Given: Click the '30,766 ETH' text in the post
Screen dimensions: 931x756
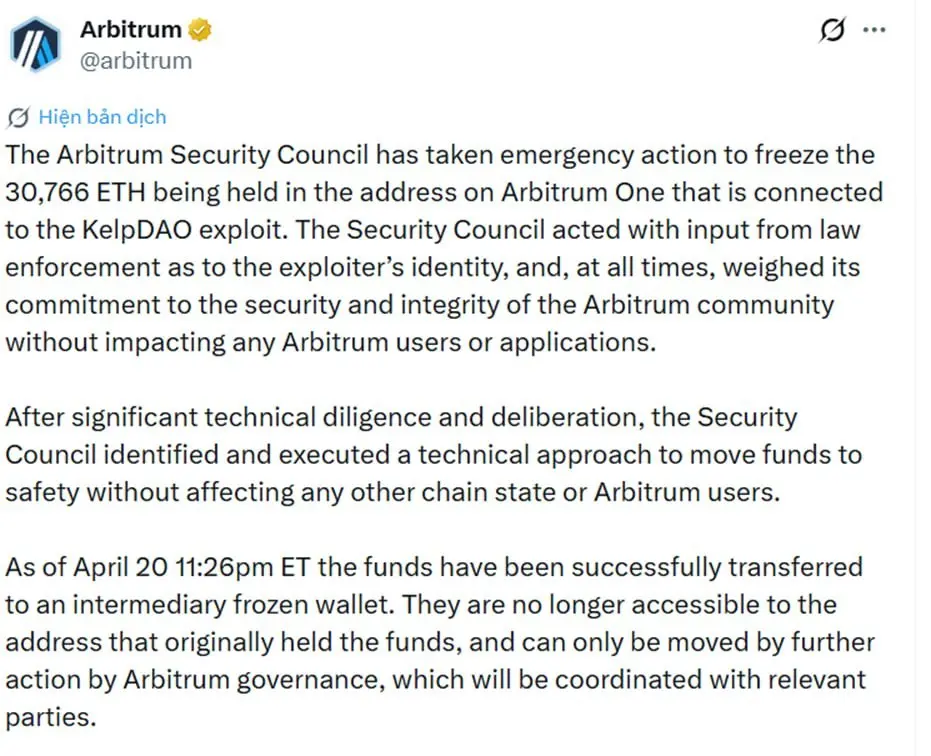Looking at the screenshot, I should coord(75,192).
